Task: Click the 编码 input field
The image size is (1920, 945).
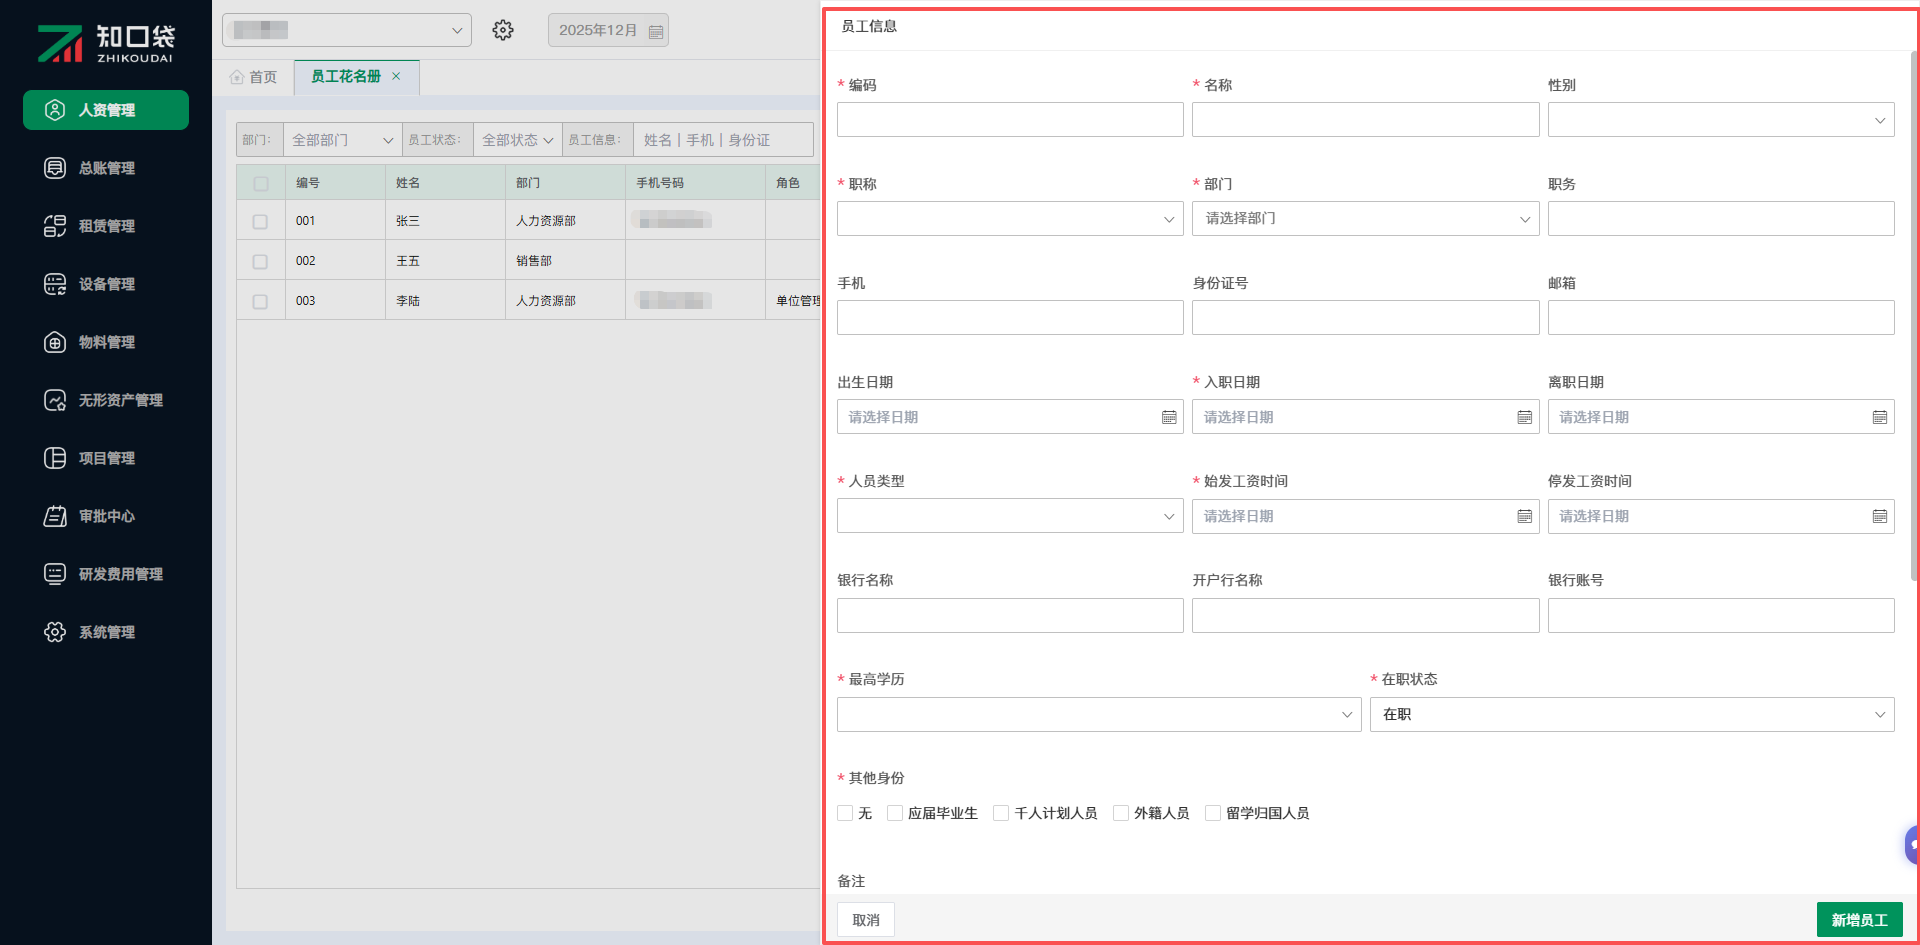Action: point(1010,120)
